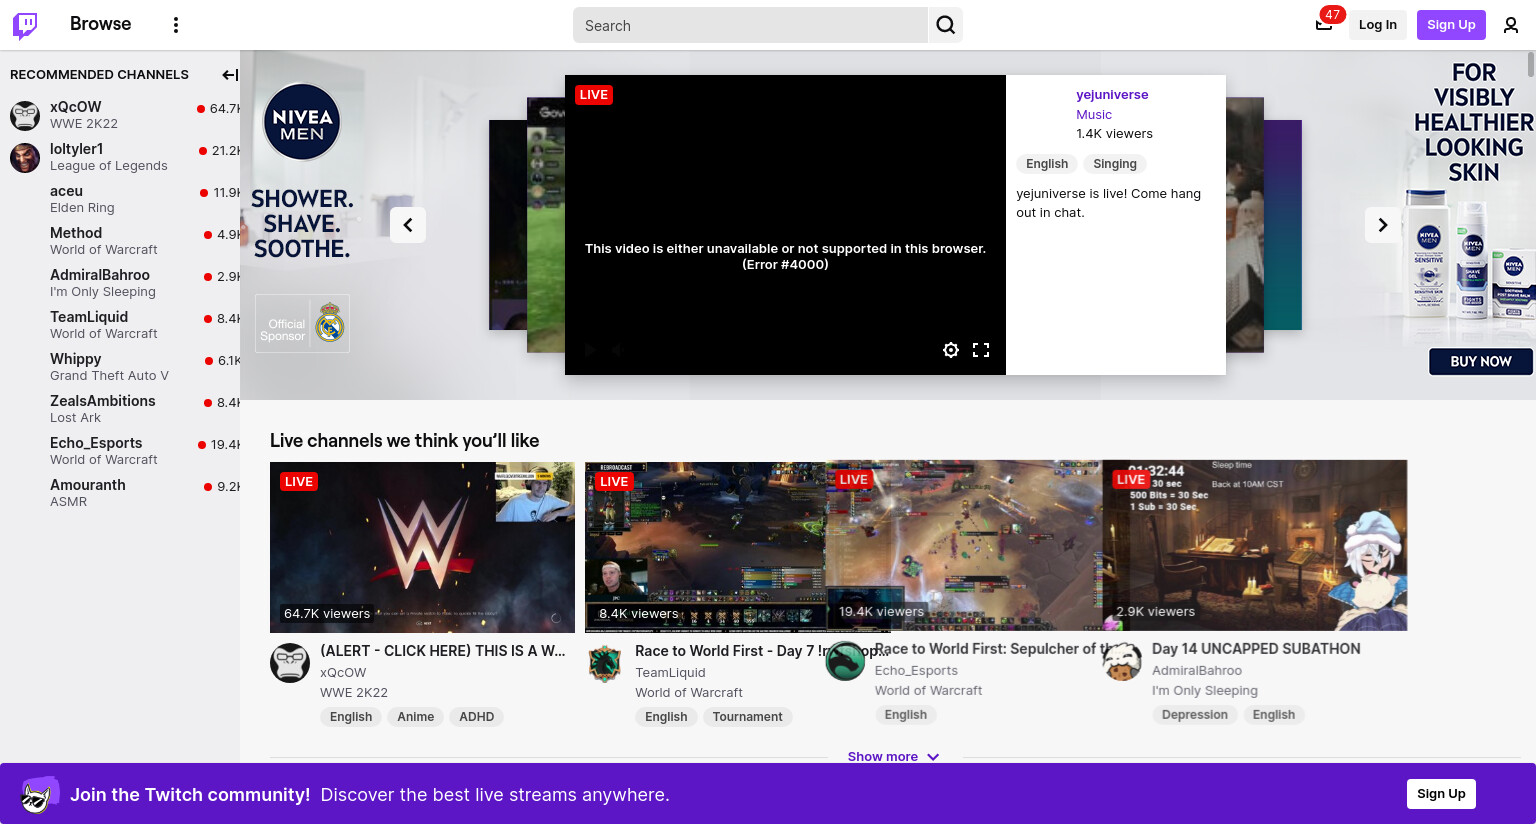1536x824 pixels.
Task: Select the Anime tag under xQcOW
Action: (x=415, y=717)
